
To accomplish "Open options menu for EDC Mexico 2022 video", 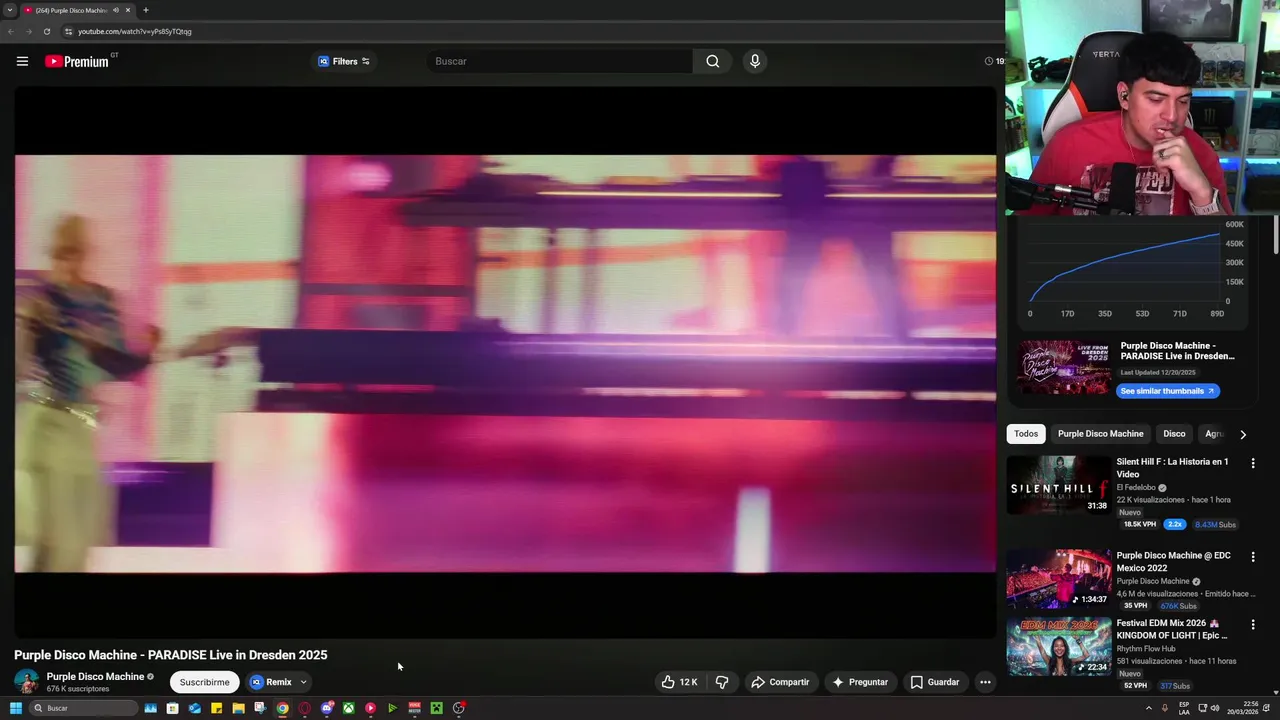I will point(1253,556).
